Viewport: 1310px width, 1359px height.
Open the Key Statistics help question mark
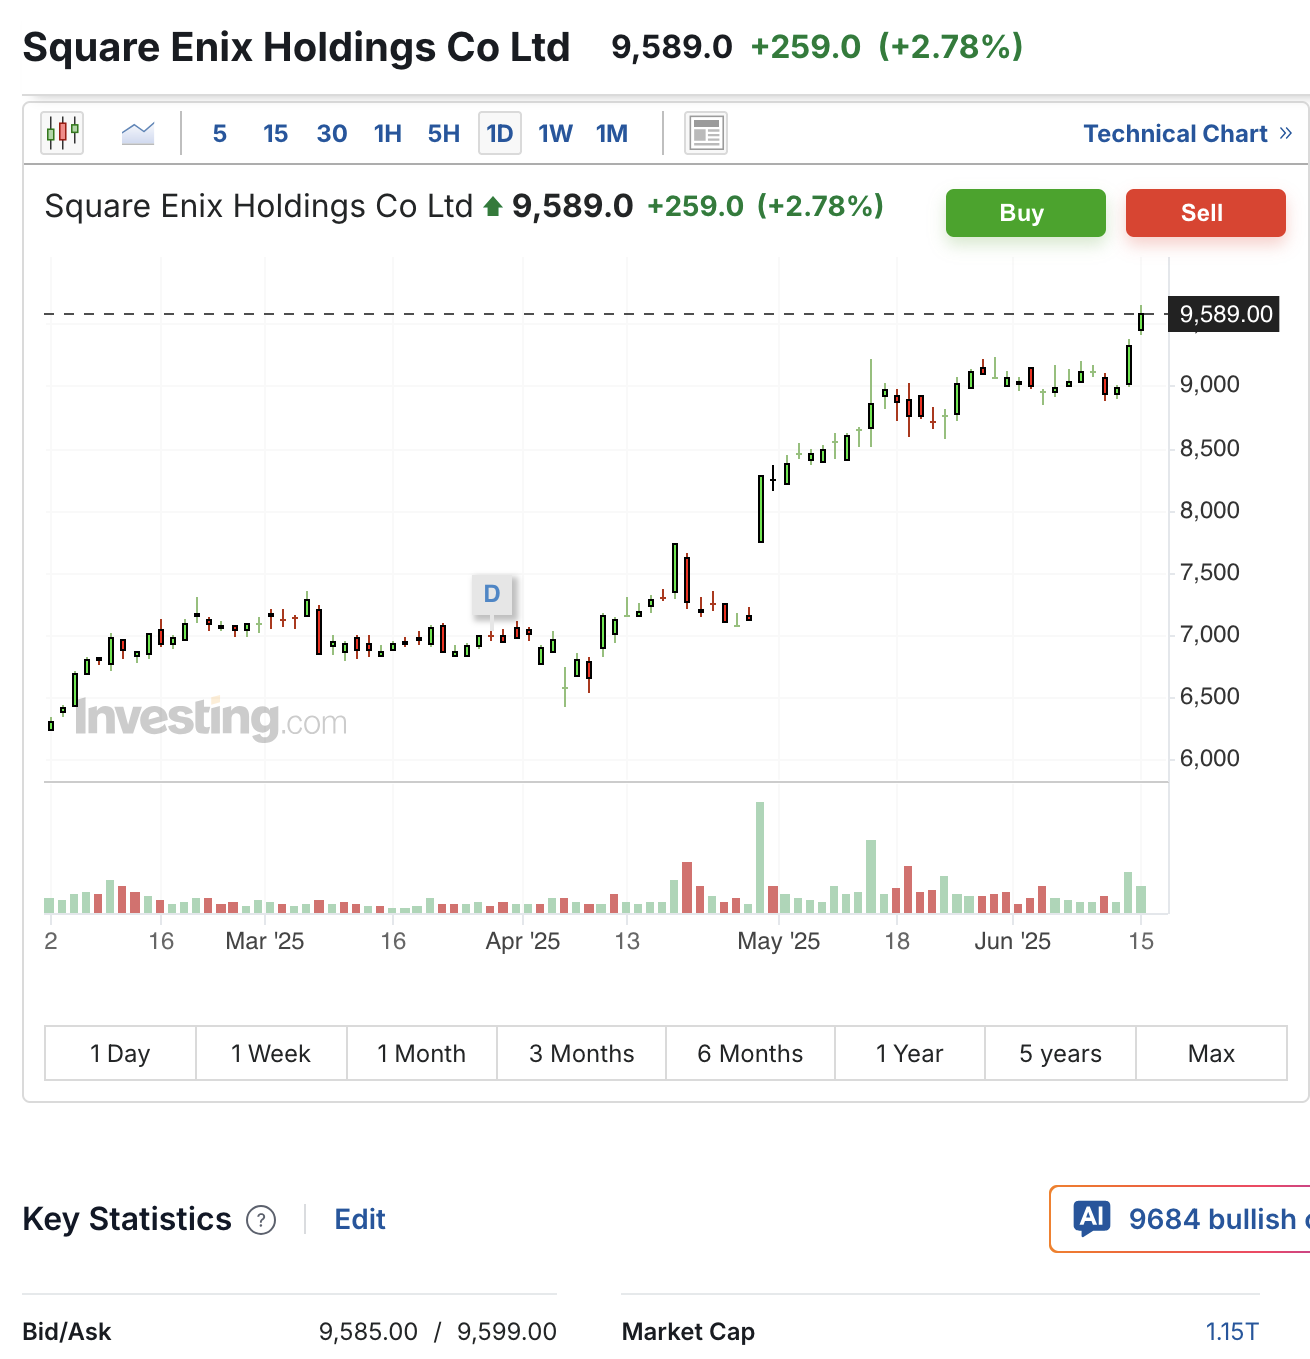(x=261, y=1220)
